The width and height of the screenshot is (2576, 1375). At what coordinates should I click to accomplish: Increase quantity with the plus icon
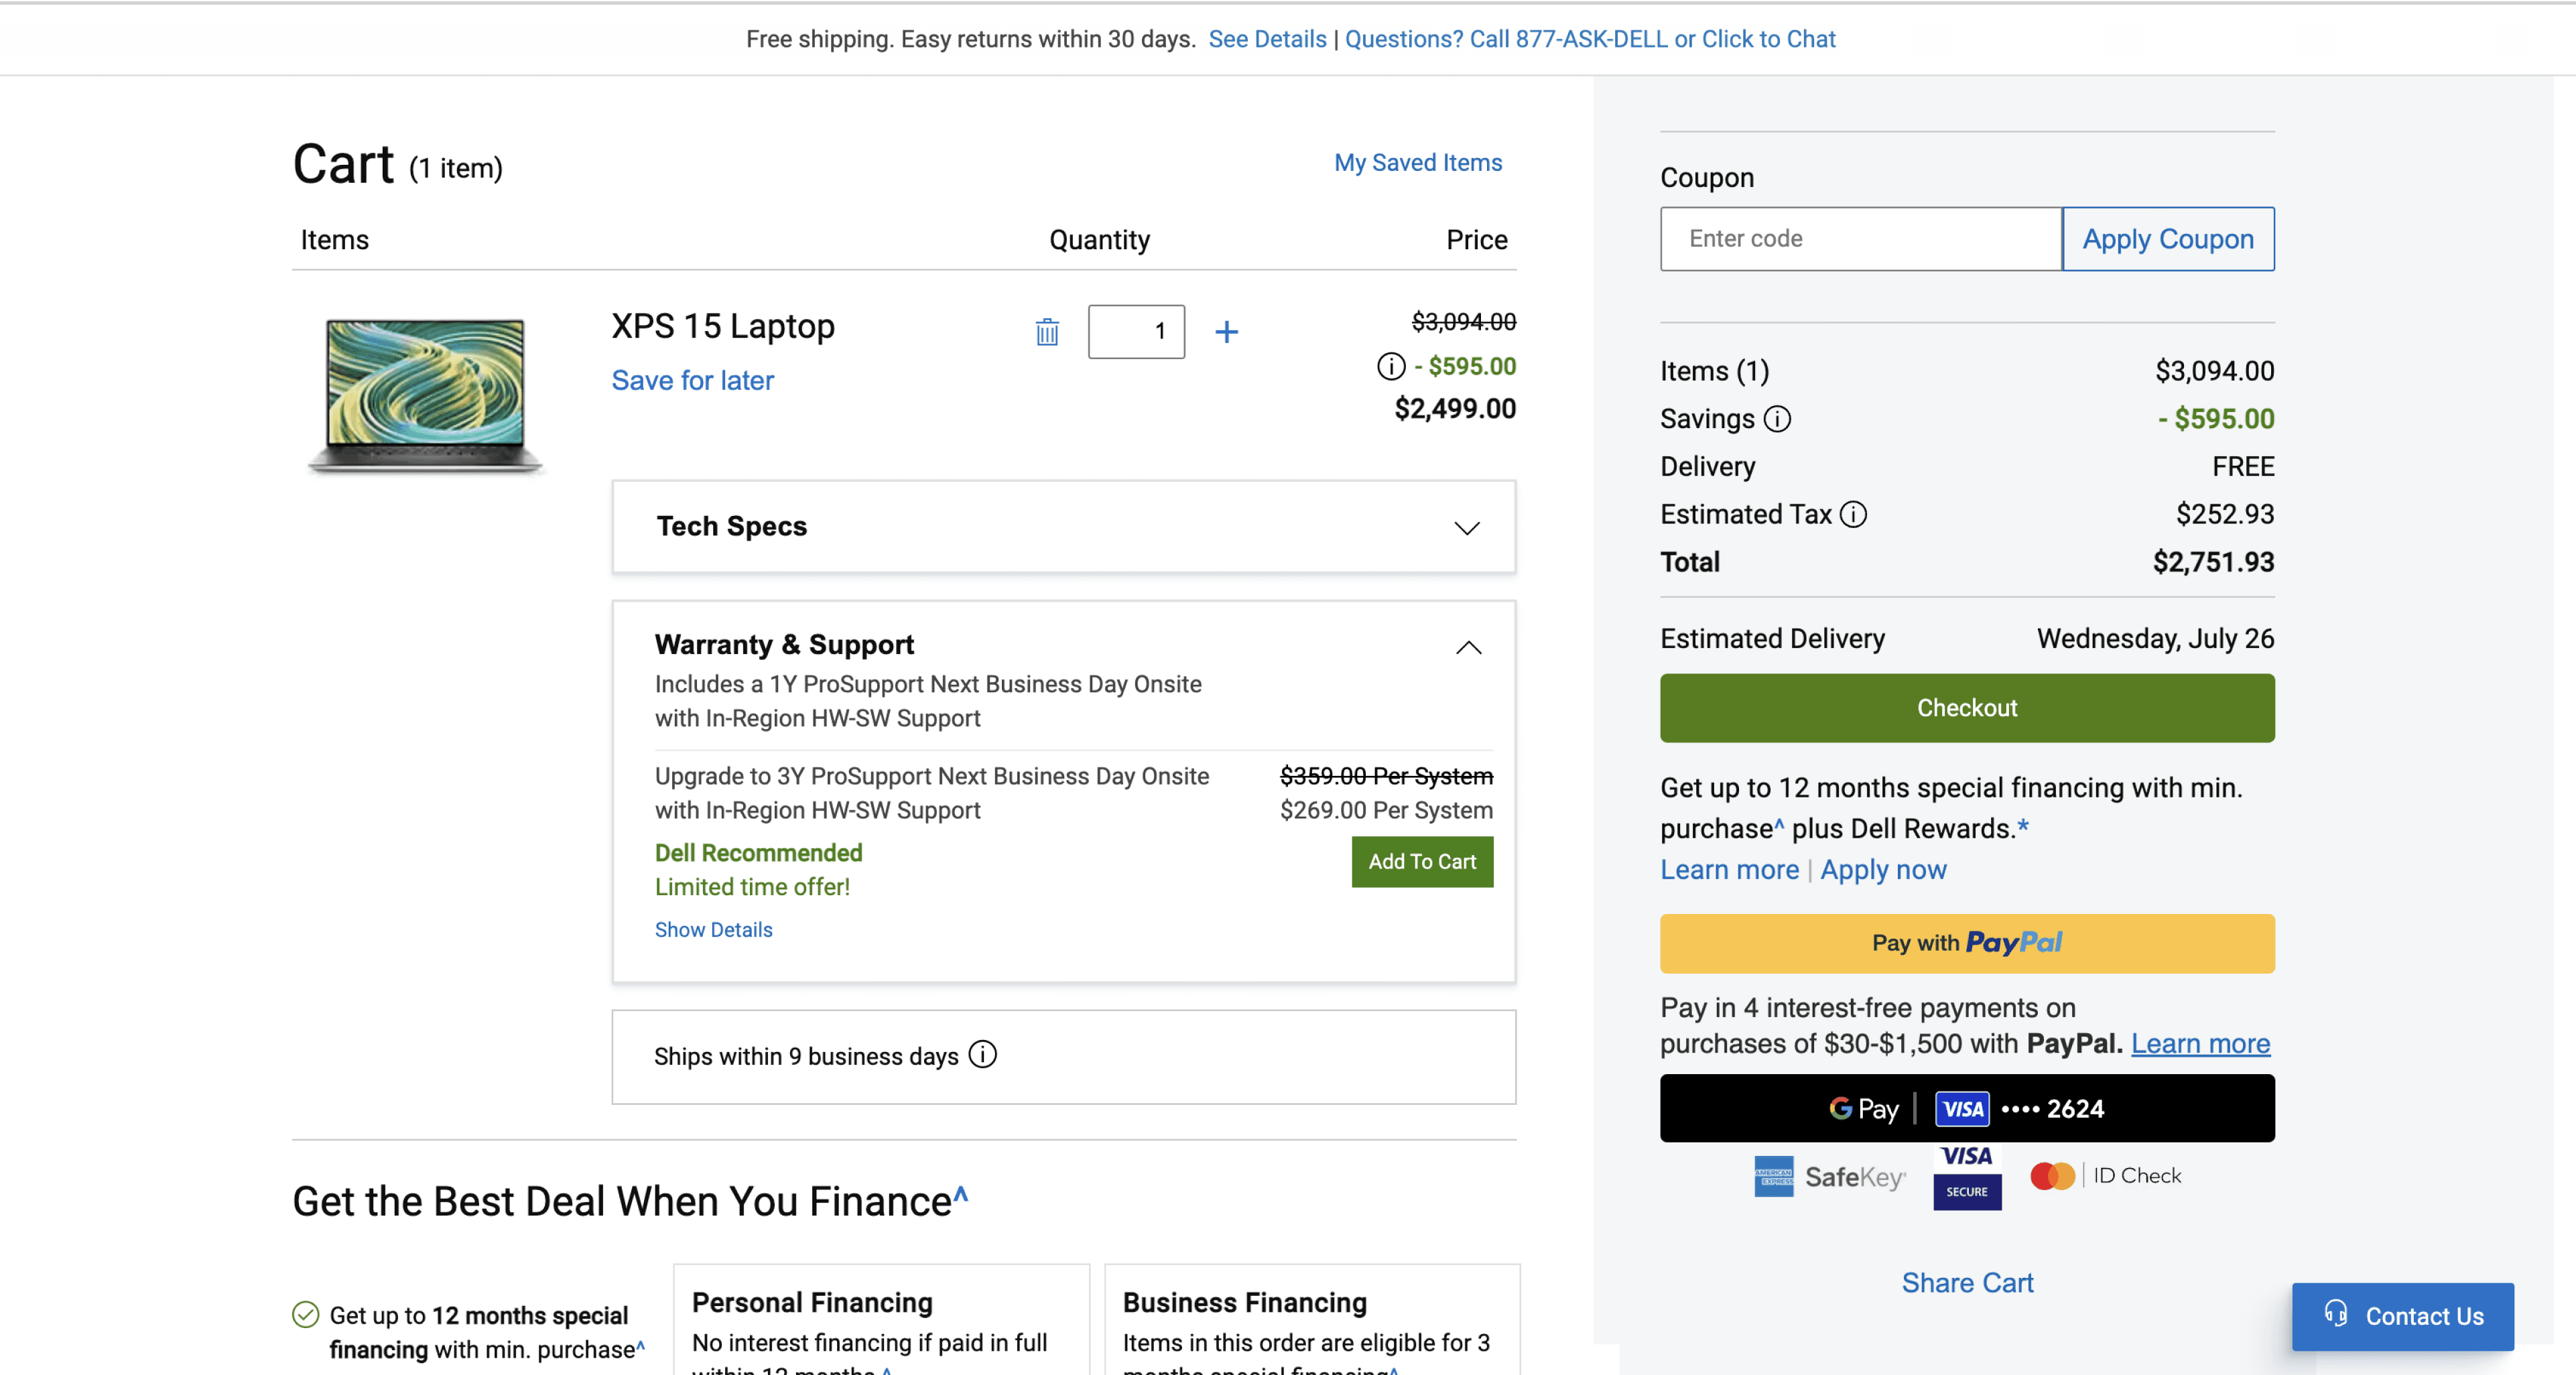1226,332
